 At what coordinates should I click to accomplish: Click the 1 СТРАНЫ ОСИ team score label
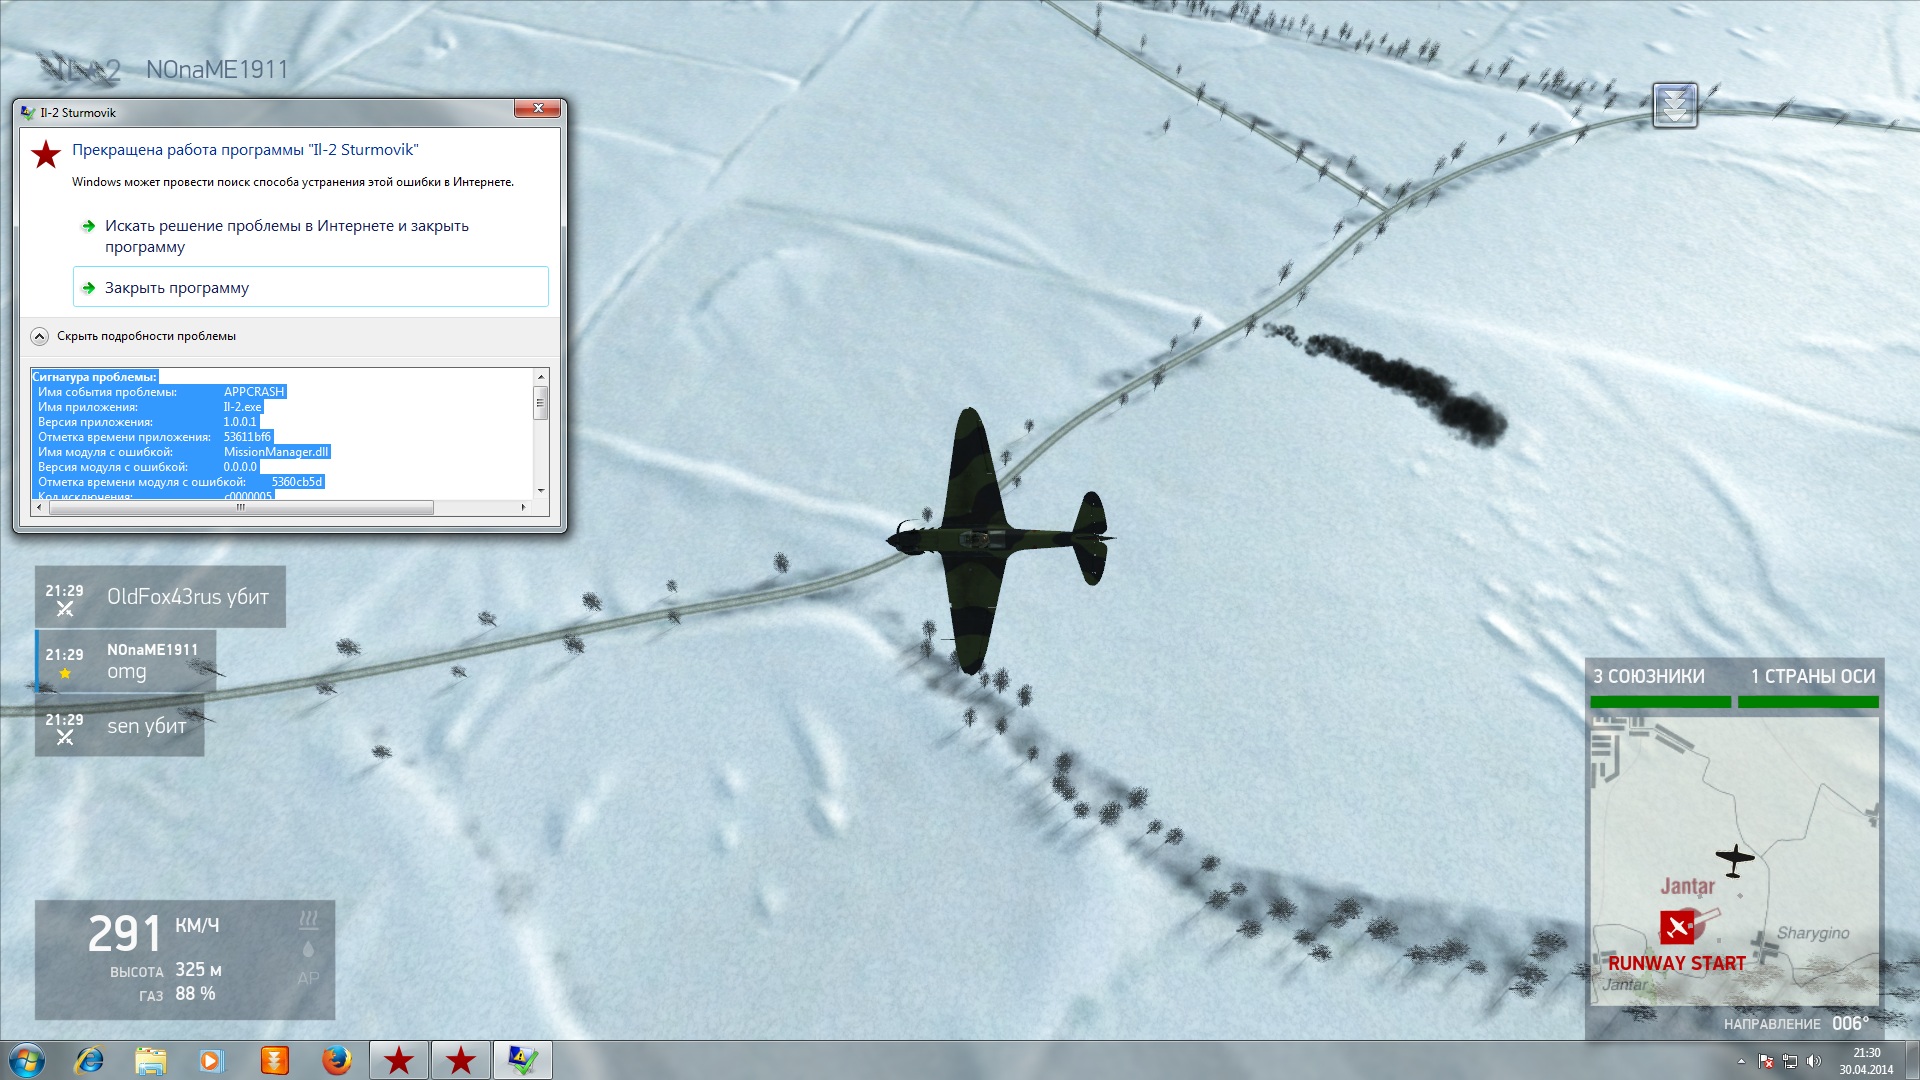pyautogui.click(x=1813, y=677)
